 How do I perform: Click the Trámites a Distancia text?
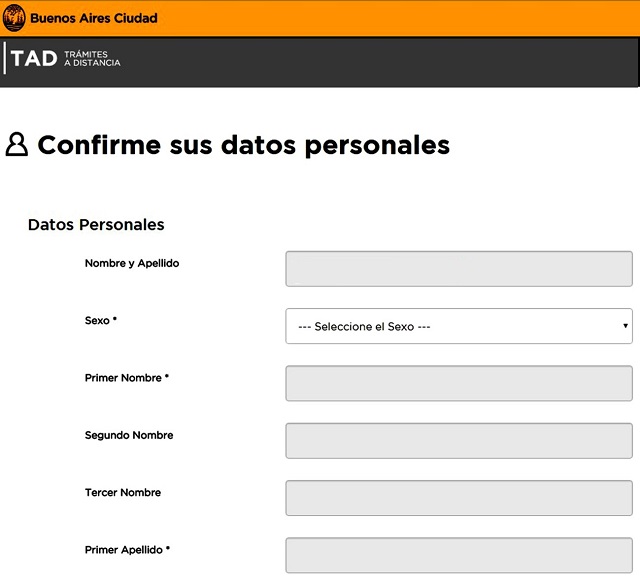click(92, 59)
